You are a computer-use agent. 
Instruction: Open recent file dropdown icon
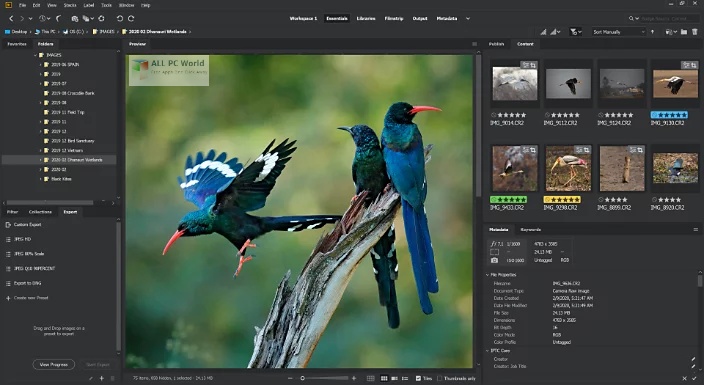tap(671, 32)
